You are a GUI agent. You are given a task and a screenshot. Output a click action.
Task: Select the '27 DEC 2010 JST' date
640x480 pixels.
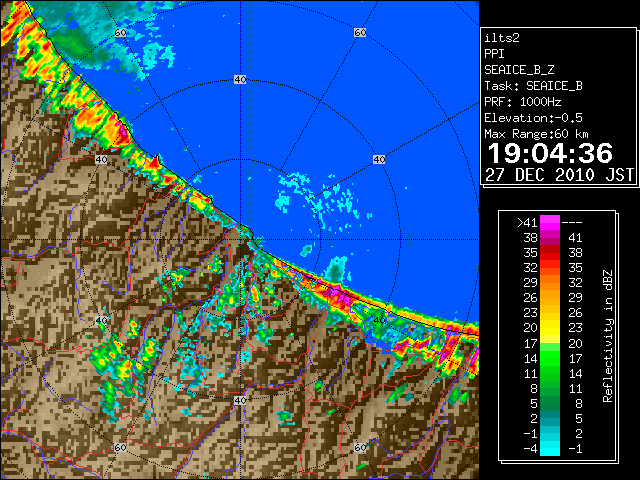coord(559,175)
